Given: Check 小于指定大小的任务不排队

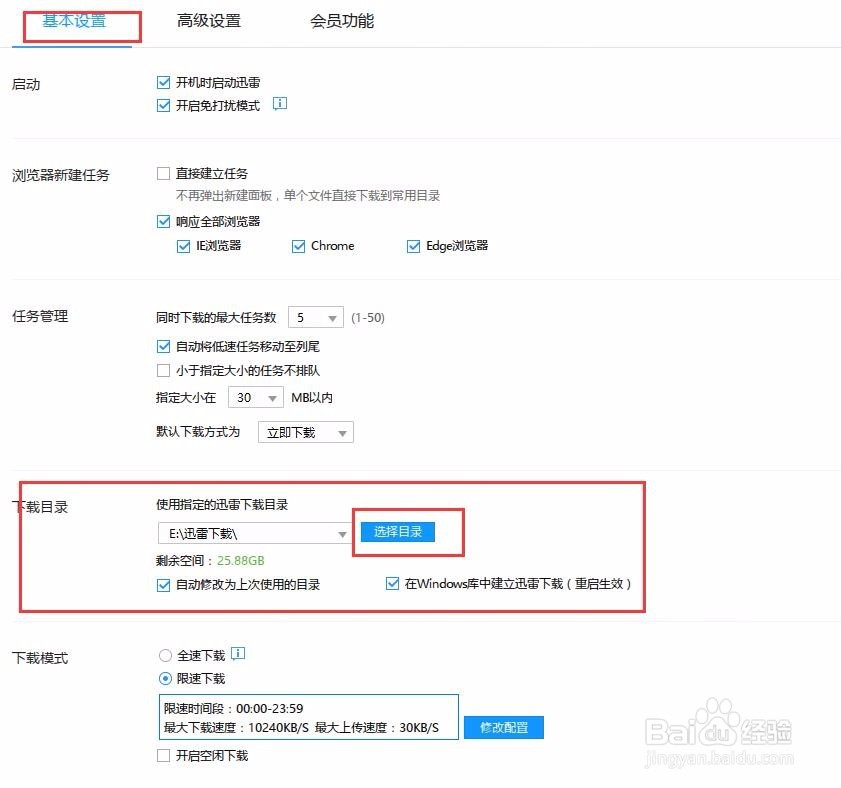Looking at the screenshot, I should click(x=163, y=371).
